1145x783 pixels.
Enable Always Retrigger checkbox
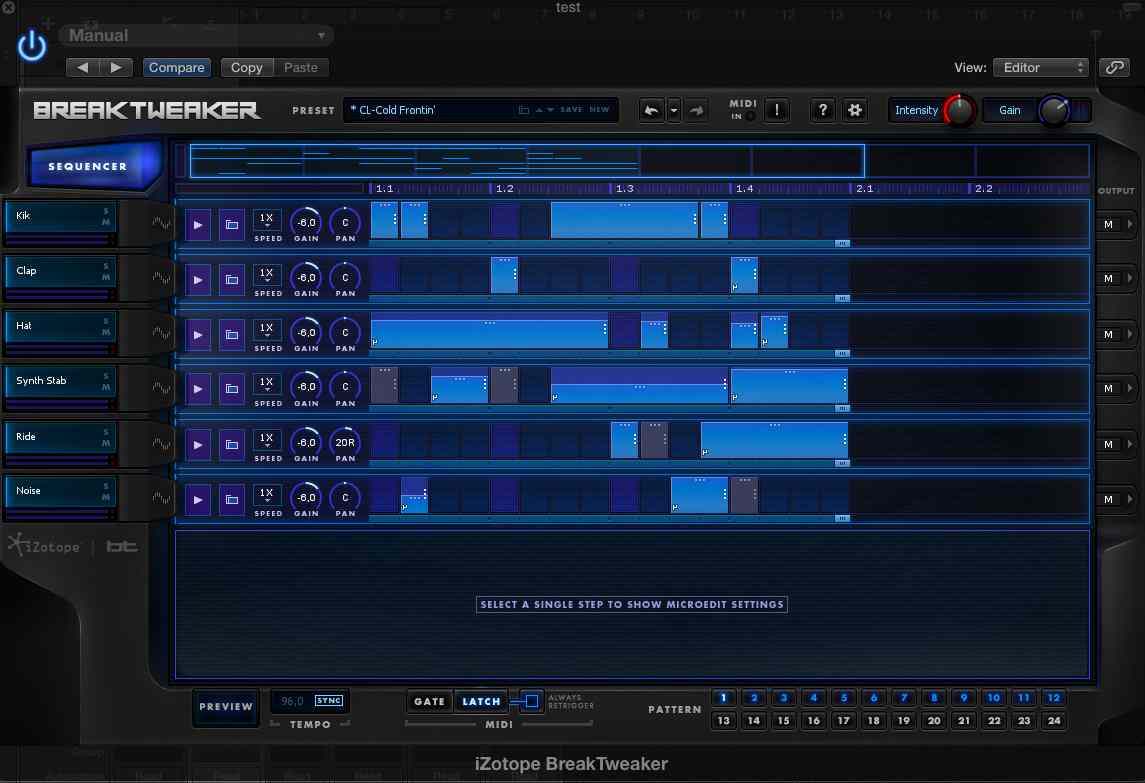[x=532, y=701]
